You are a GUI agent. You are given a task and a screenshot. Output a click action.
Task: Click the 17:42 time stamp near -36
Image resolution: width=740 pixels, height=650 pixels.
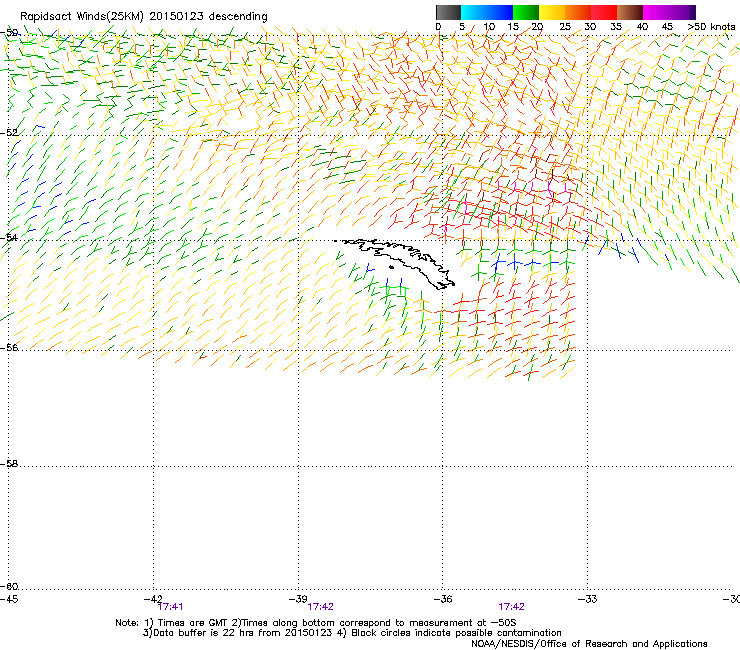pyautogui.click(x=512, y=607)
